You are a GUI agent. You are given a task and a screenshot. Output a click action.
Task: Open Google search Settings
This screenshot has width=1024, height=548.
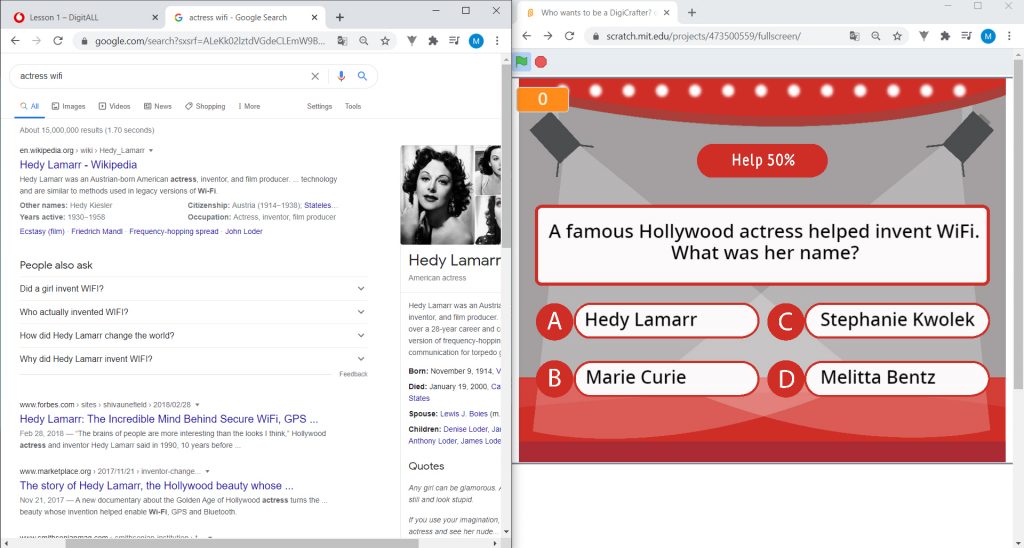point(319,106)
